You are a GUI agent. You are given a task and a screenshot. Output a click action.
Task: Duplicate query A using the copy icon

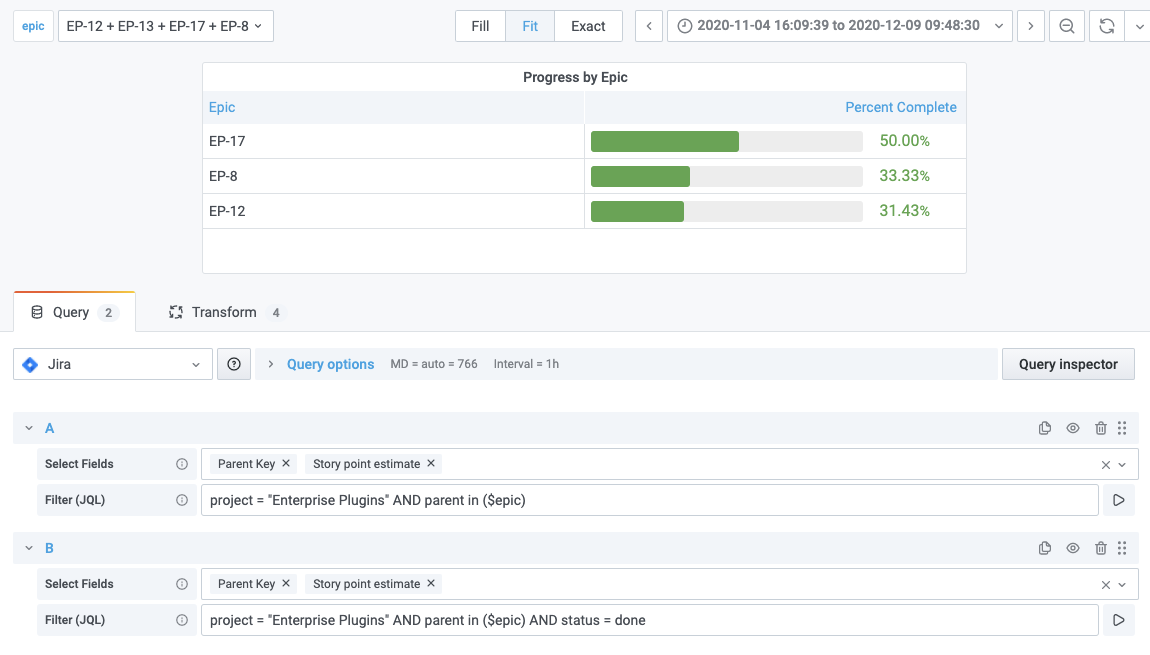(x=1045, y=427)
